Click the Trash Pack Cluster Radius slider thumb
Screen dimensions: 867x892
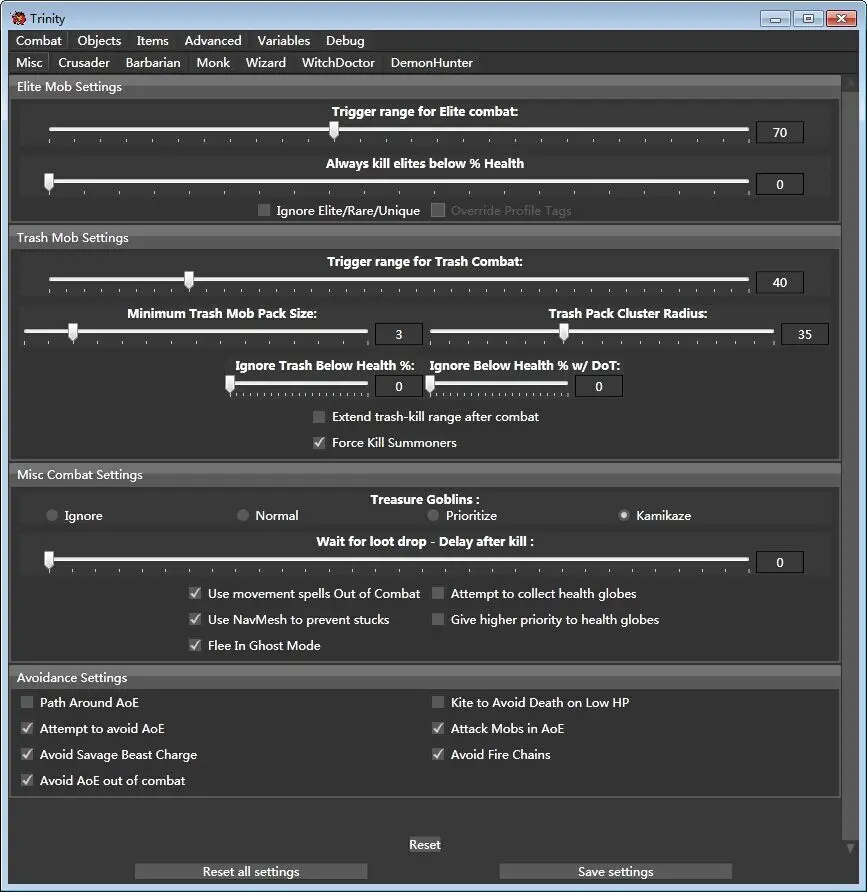(x=564, y=333)
